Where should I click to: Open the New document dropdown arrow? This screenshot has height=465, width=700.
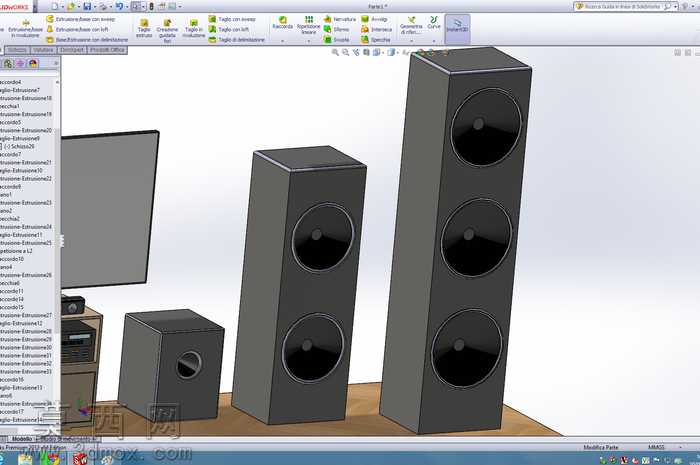pyautogui.click(x=62, y=6)
